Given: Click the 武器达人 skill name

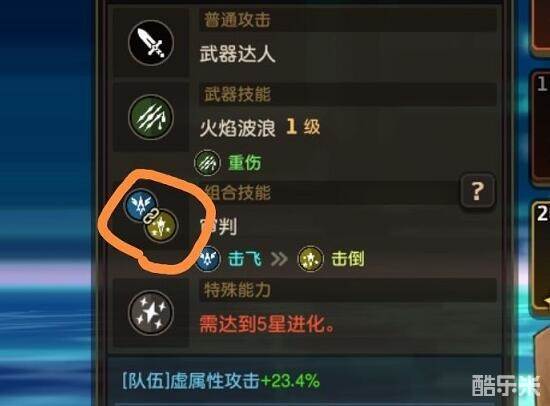Looking at the screenshot, I should point(237,55).
